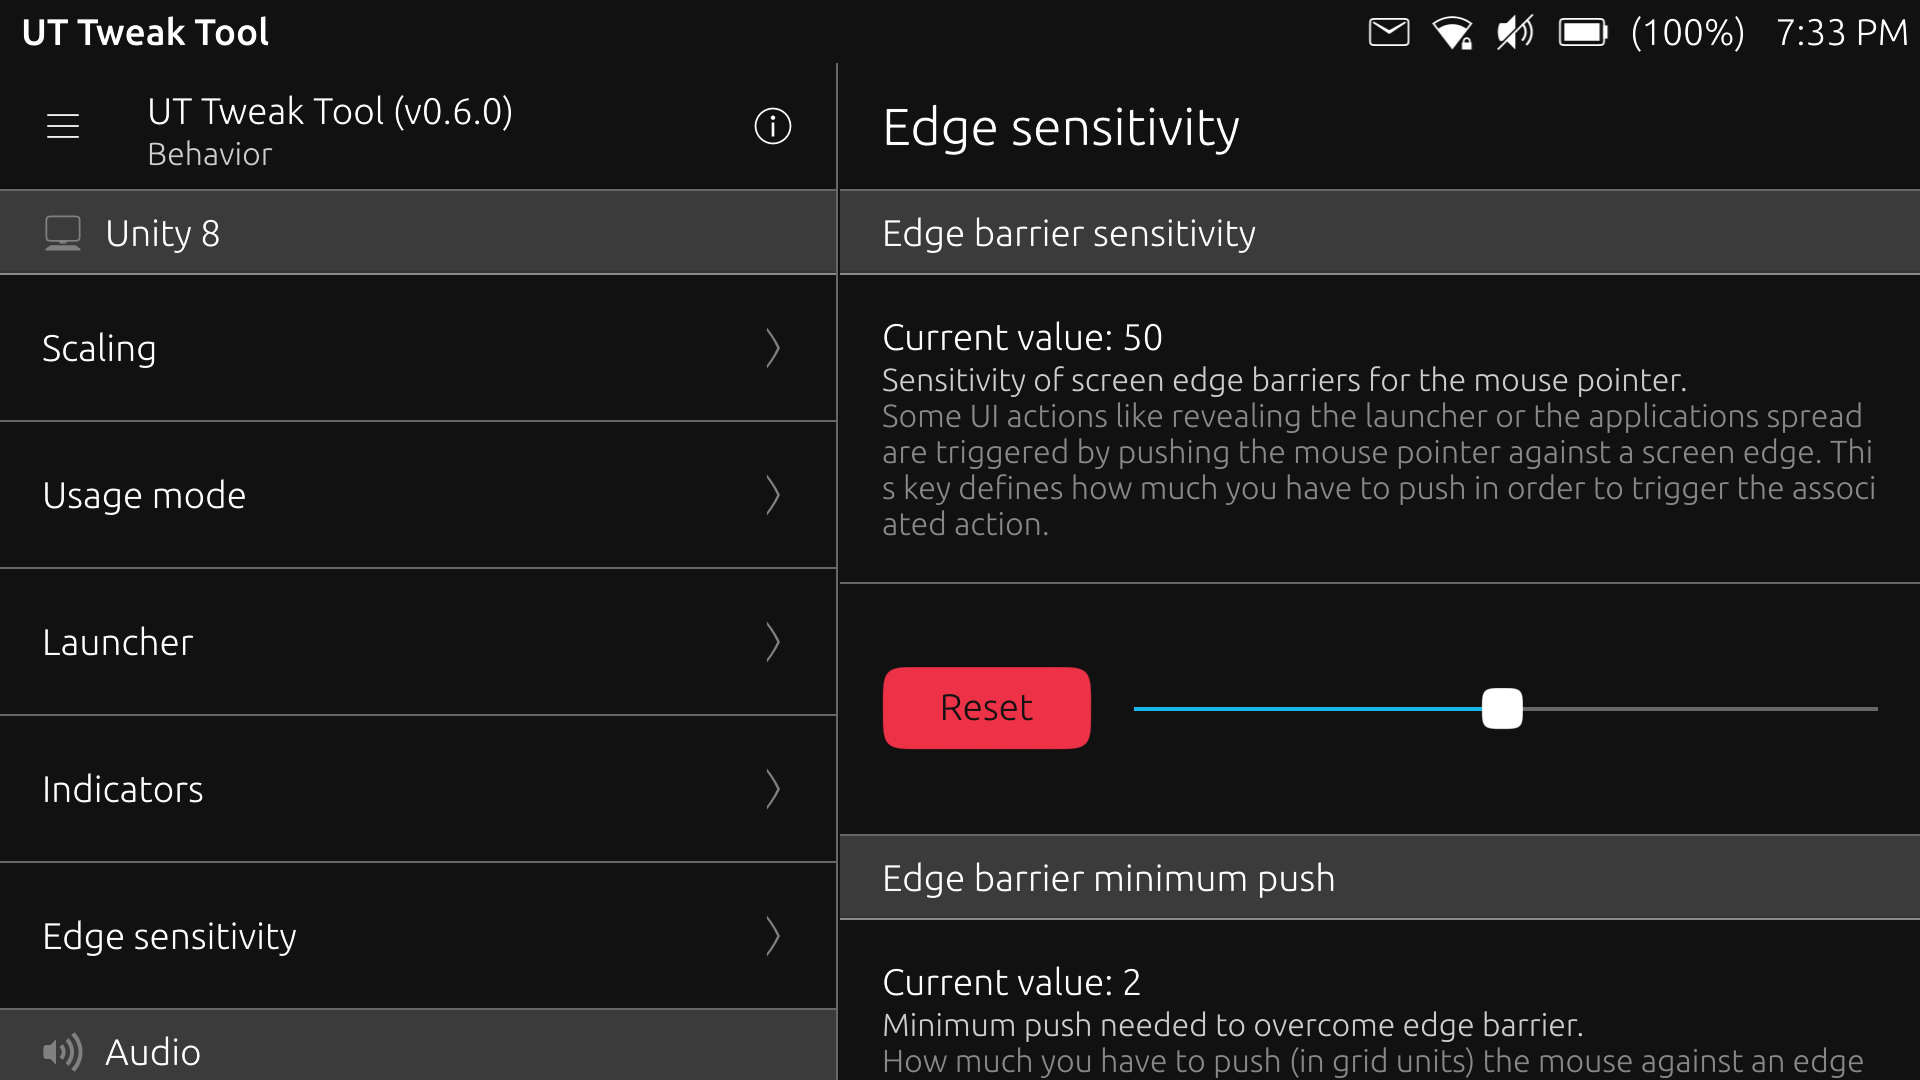Select Edge sensitivity in the list
The image size is (1920, 1080).
(x=418, y=936)
